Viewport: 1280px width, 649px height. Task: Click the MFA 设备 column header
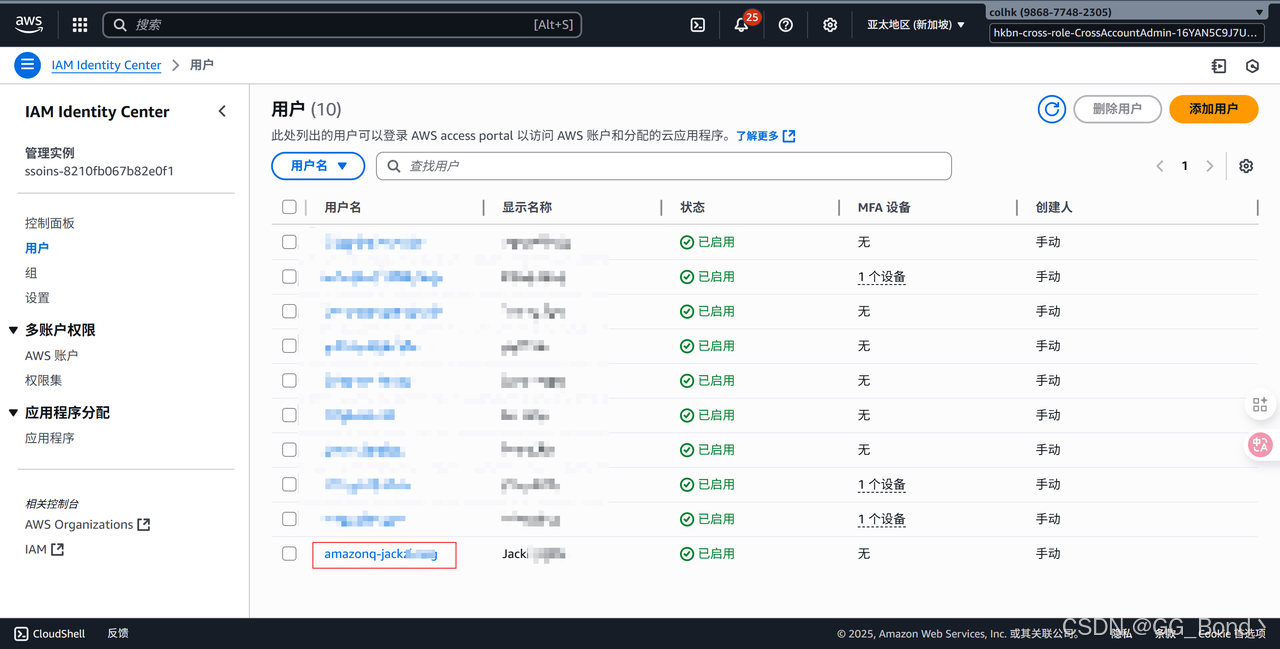coord(884,208)
